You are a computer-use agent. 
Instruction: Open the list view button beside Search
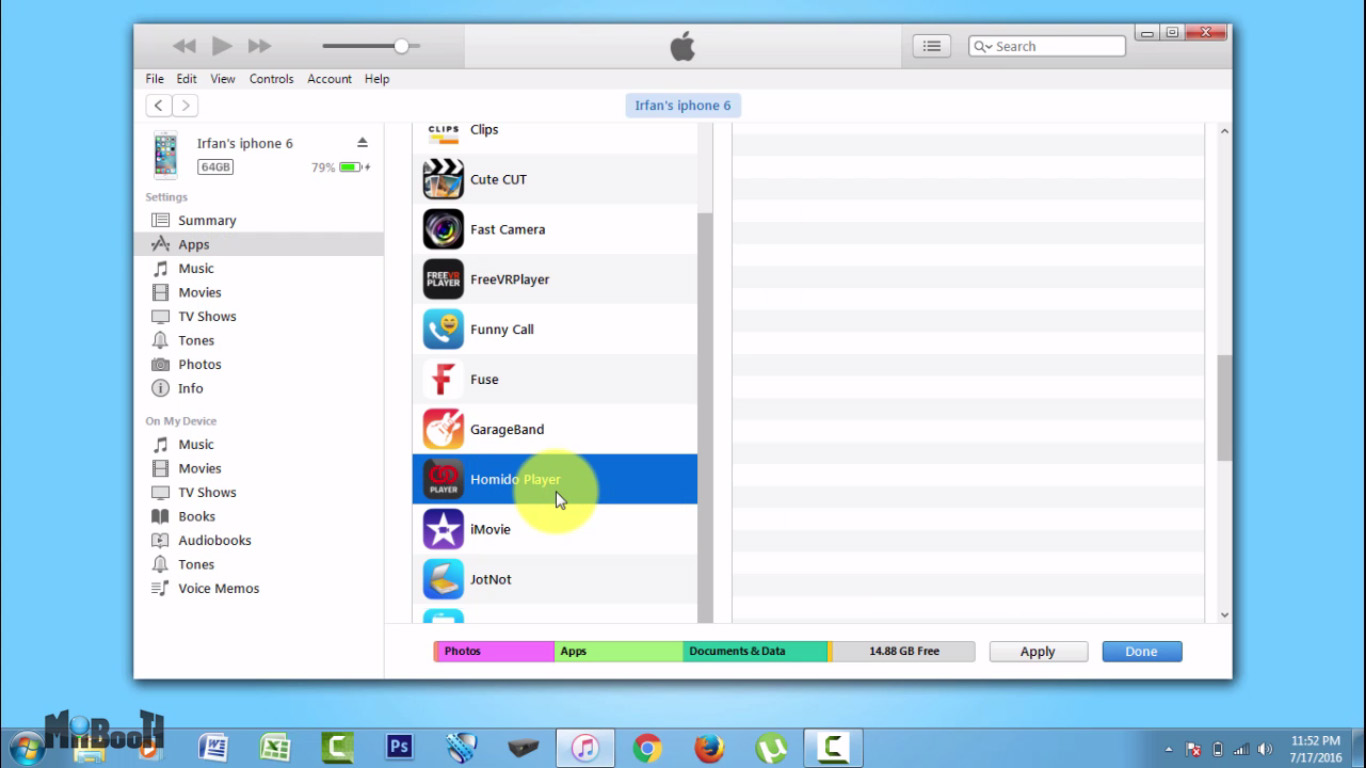[x=932, y=46]
